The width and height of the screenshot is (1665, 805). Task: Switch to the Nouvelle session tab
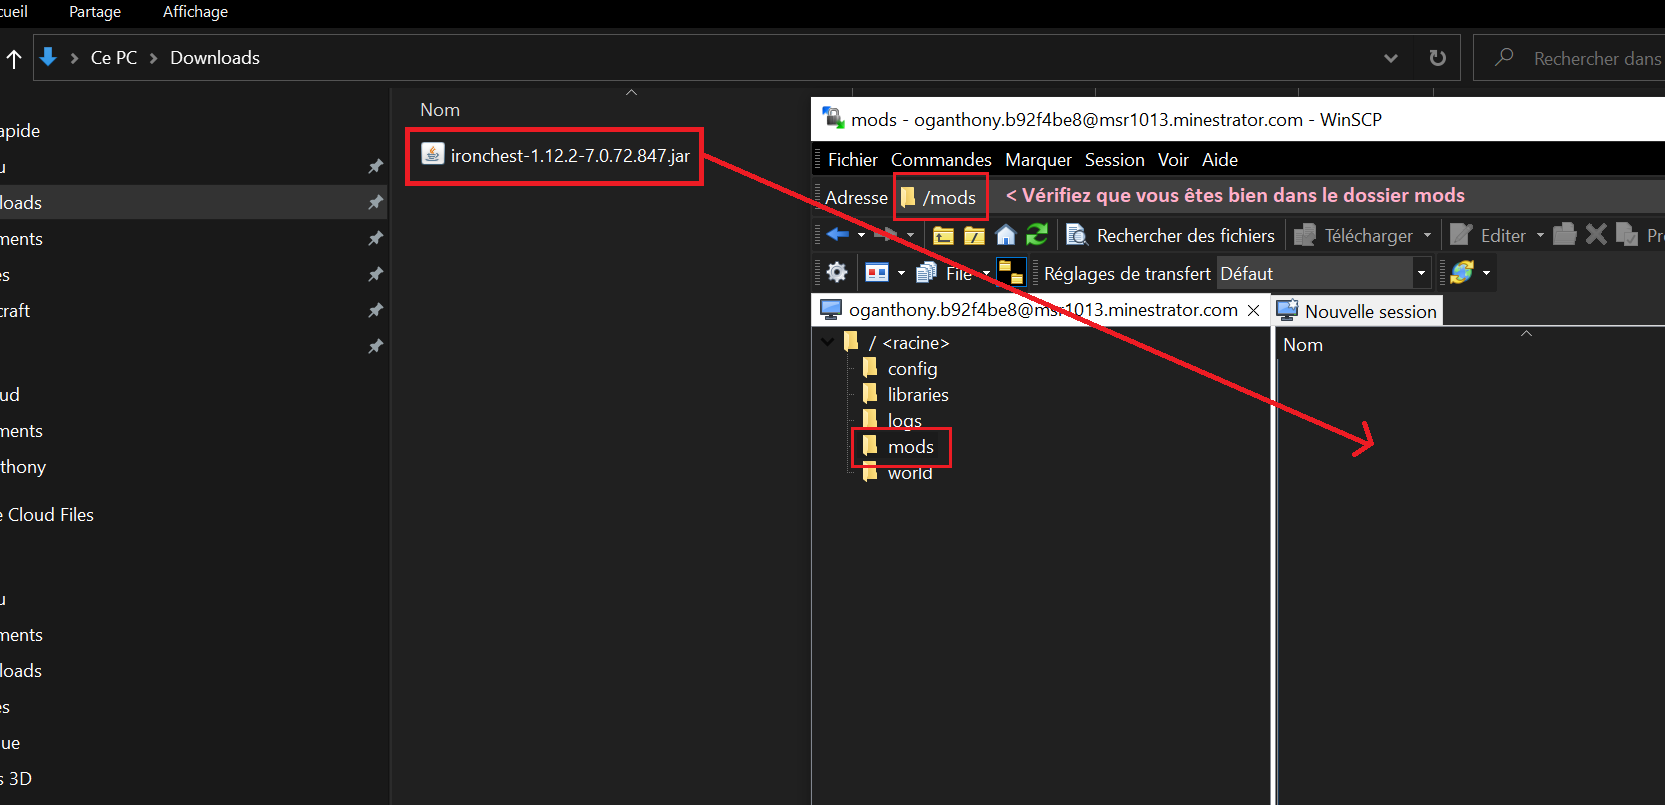[1357, 311]
